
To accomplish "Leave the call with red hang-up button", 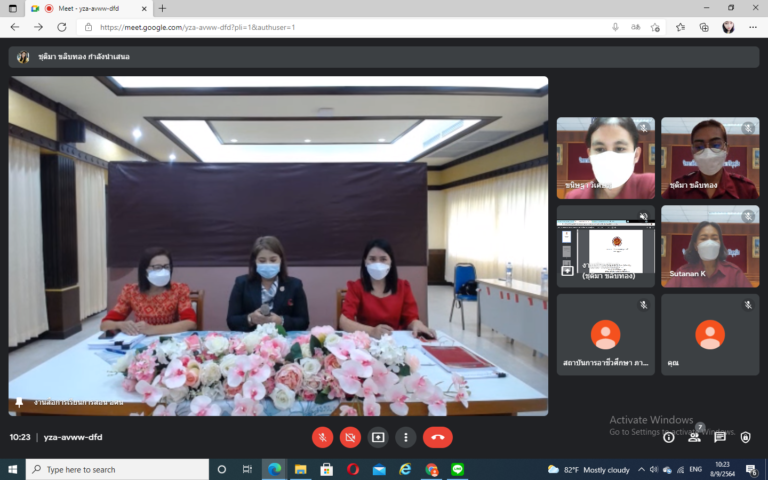I will tap(437, 437).
